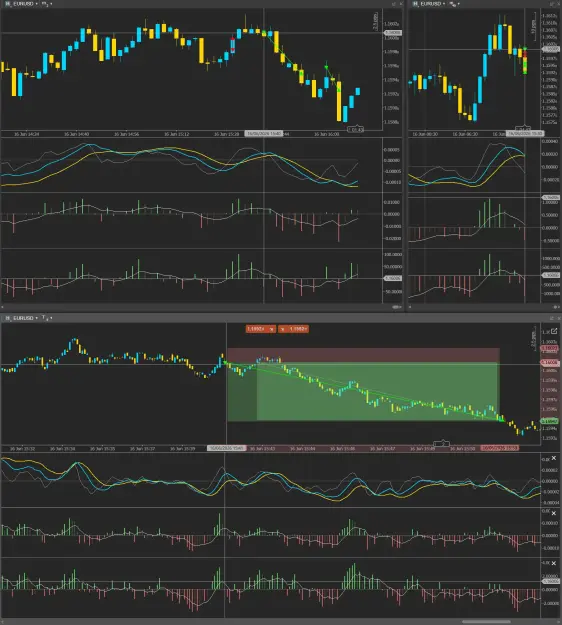Click the pips scale ruler in top-left chart

(375, 21)
